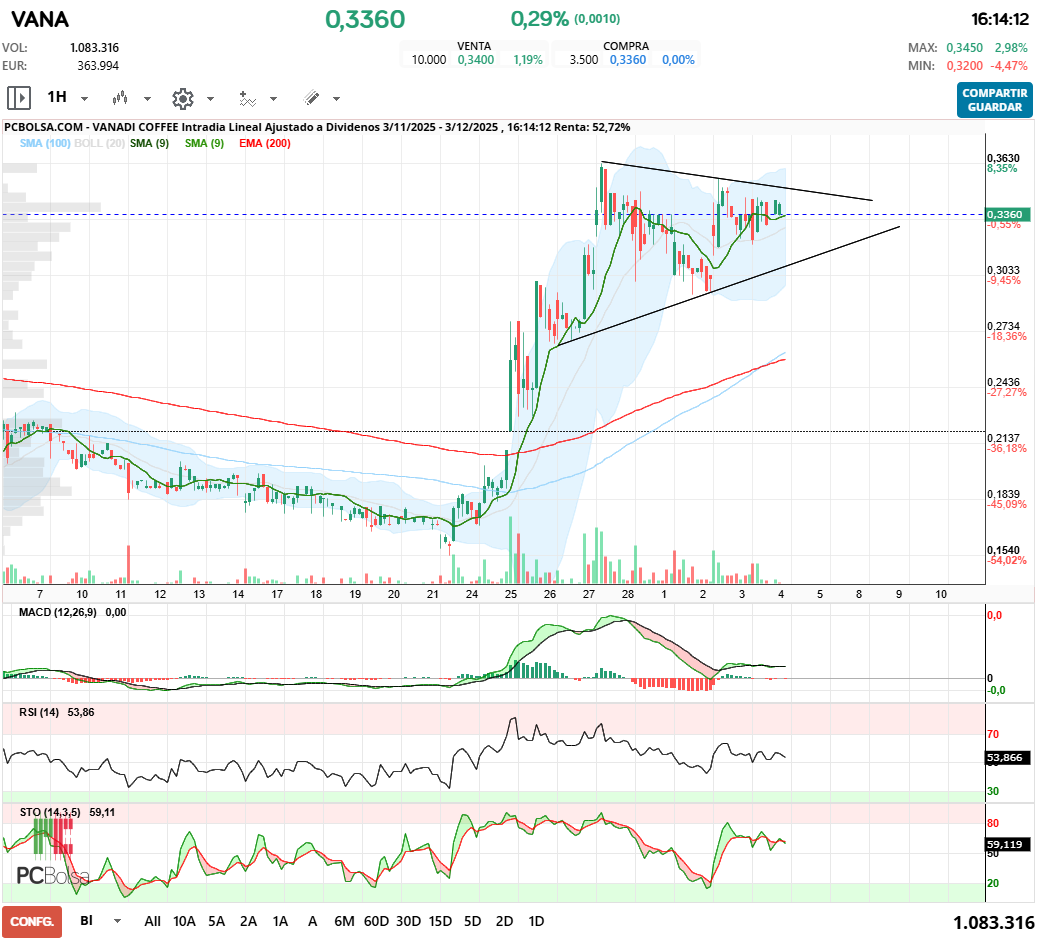1048x943 pixels.
Task: Toggle the BOLL (20) indicator label
Action: 100,144
